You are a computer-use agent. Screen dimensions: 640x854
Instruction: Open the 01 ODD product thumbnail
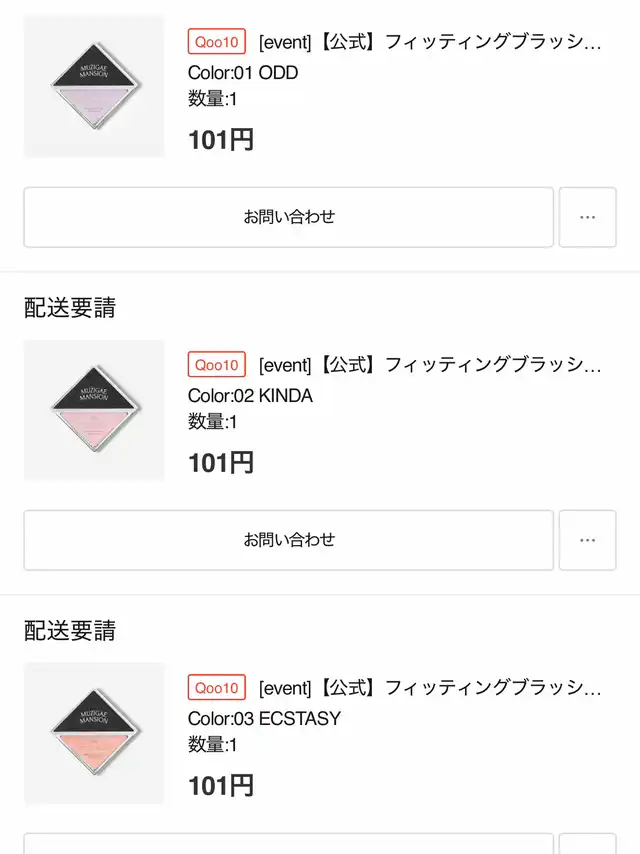click(94, 86)
